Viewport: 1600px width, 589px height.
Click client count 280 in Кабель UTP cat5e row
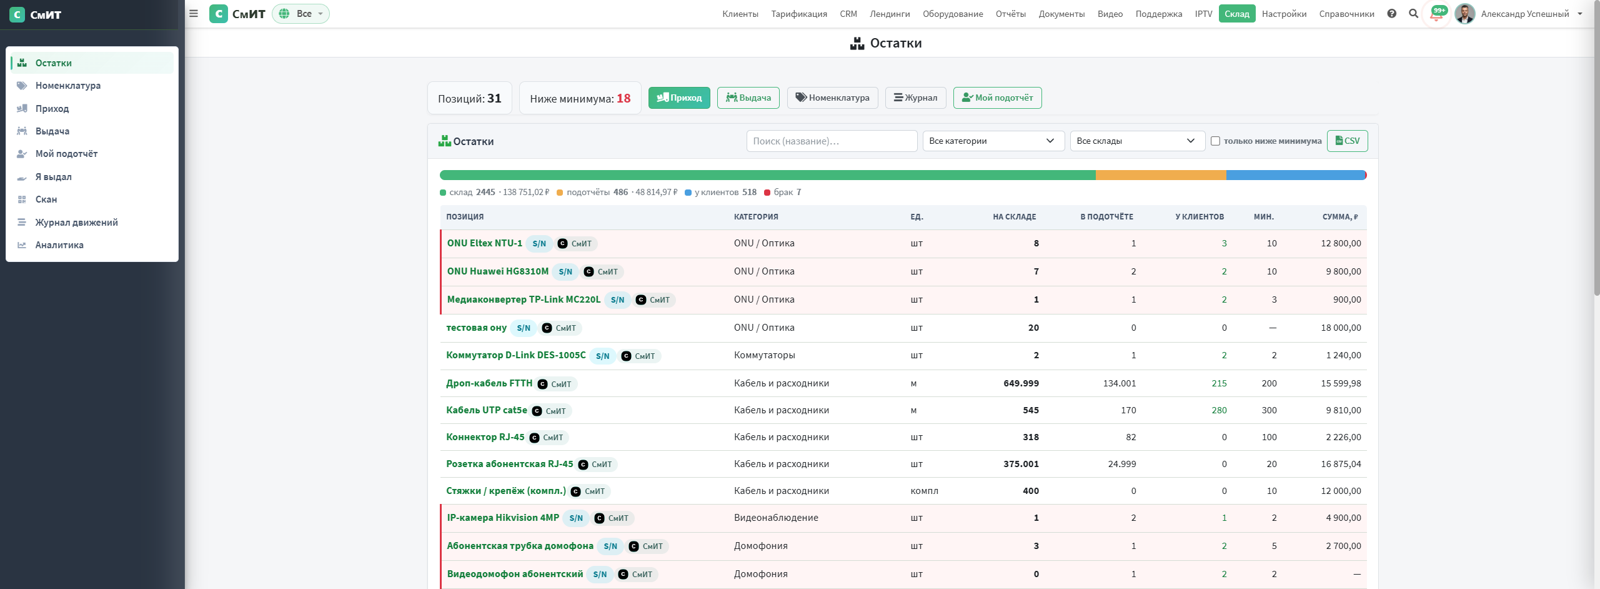(1219, 410)
